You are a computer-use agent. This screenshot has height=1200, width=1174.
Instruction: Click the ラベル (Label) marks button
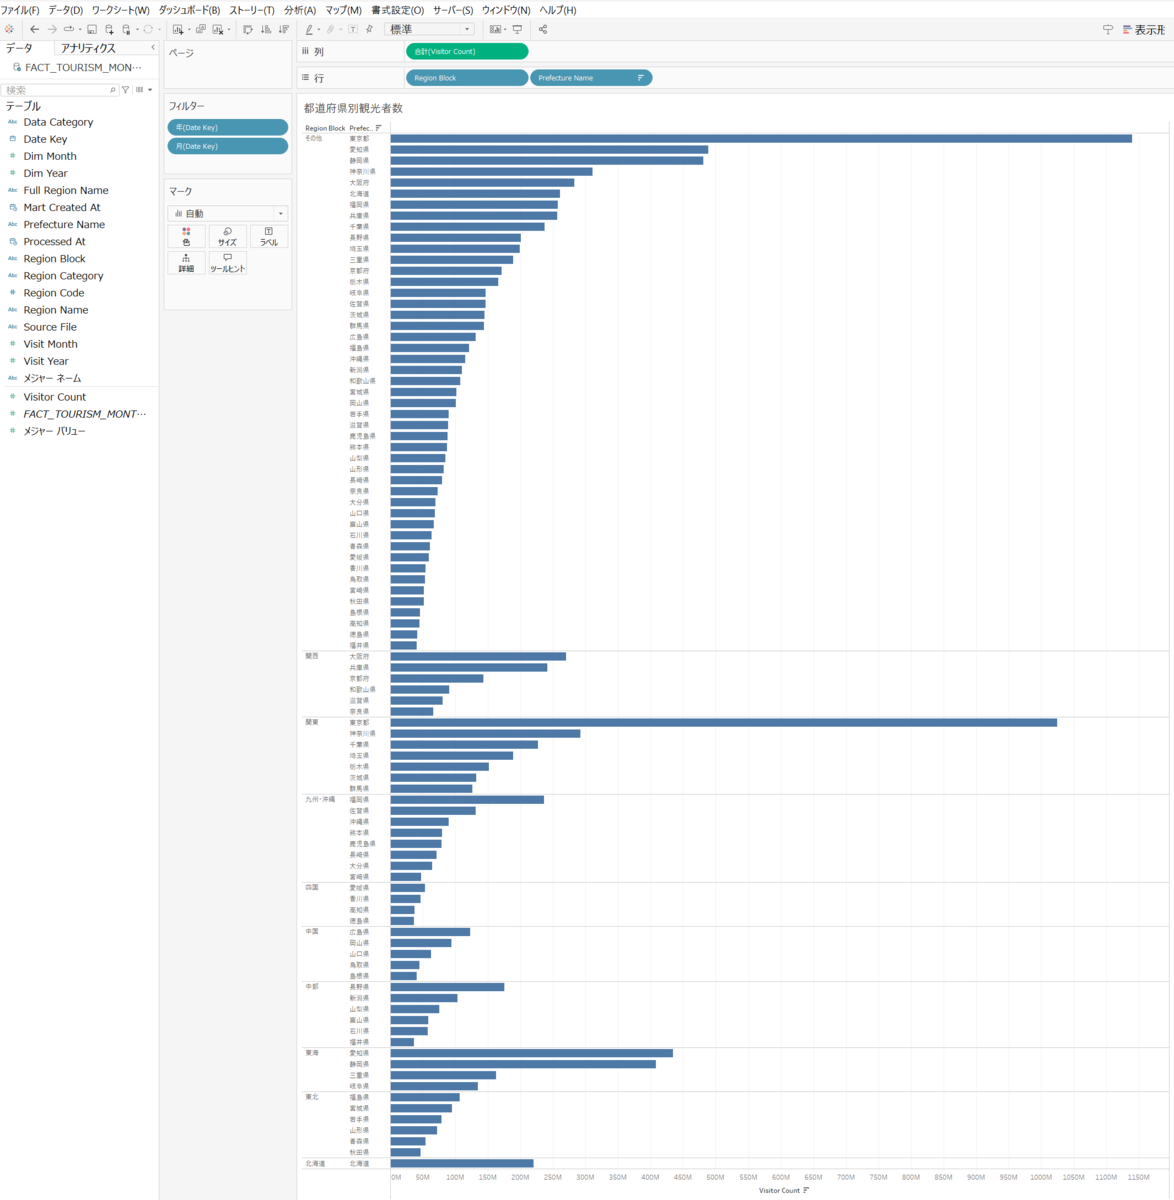point(269,236)
